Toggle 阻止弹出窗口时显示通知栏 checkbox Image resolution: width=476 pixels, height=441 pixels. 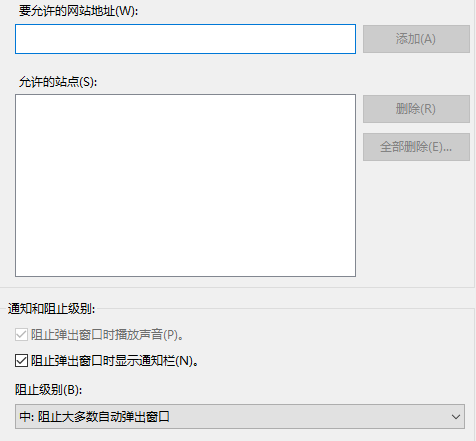[21, 360]
